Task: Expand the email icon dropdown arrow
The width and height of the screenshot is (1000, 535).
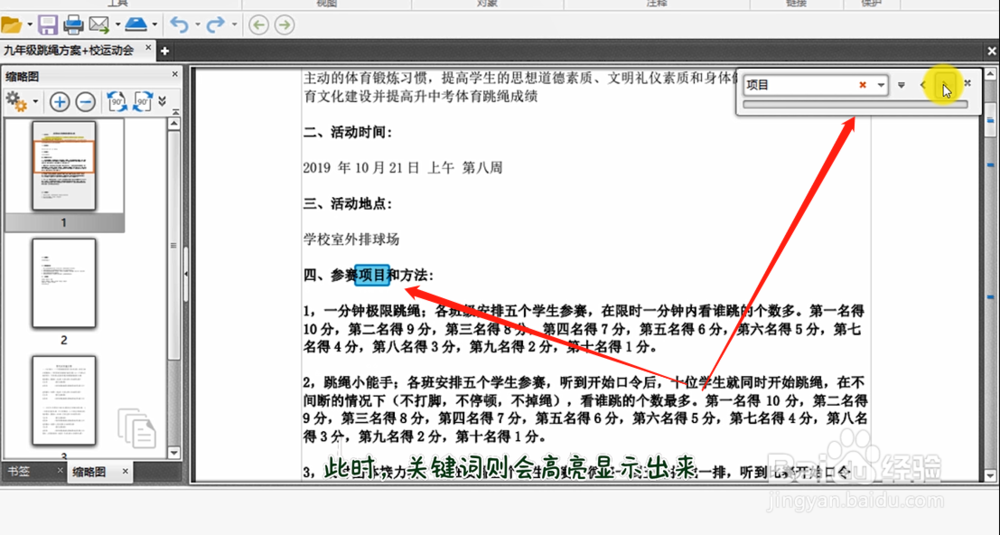Action: pyautogui.click(x=118, y=26)
